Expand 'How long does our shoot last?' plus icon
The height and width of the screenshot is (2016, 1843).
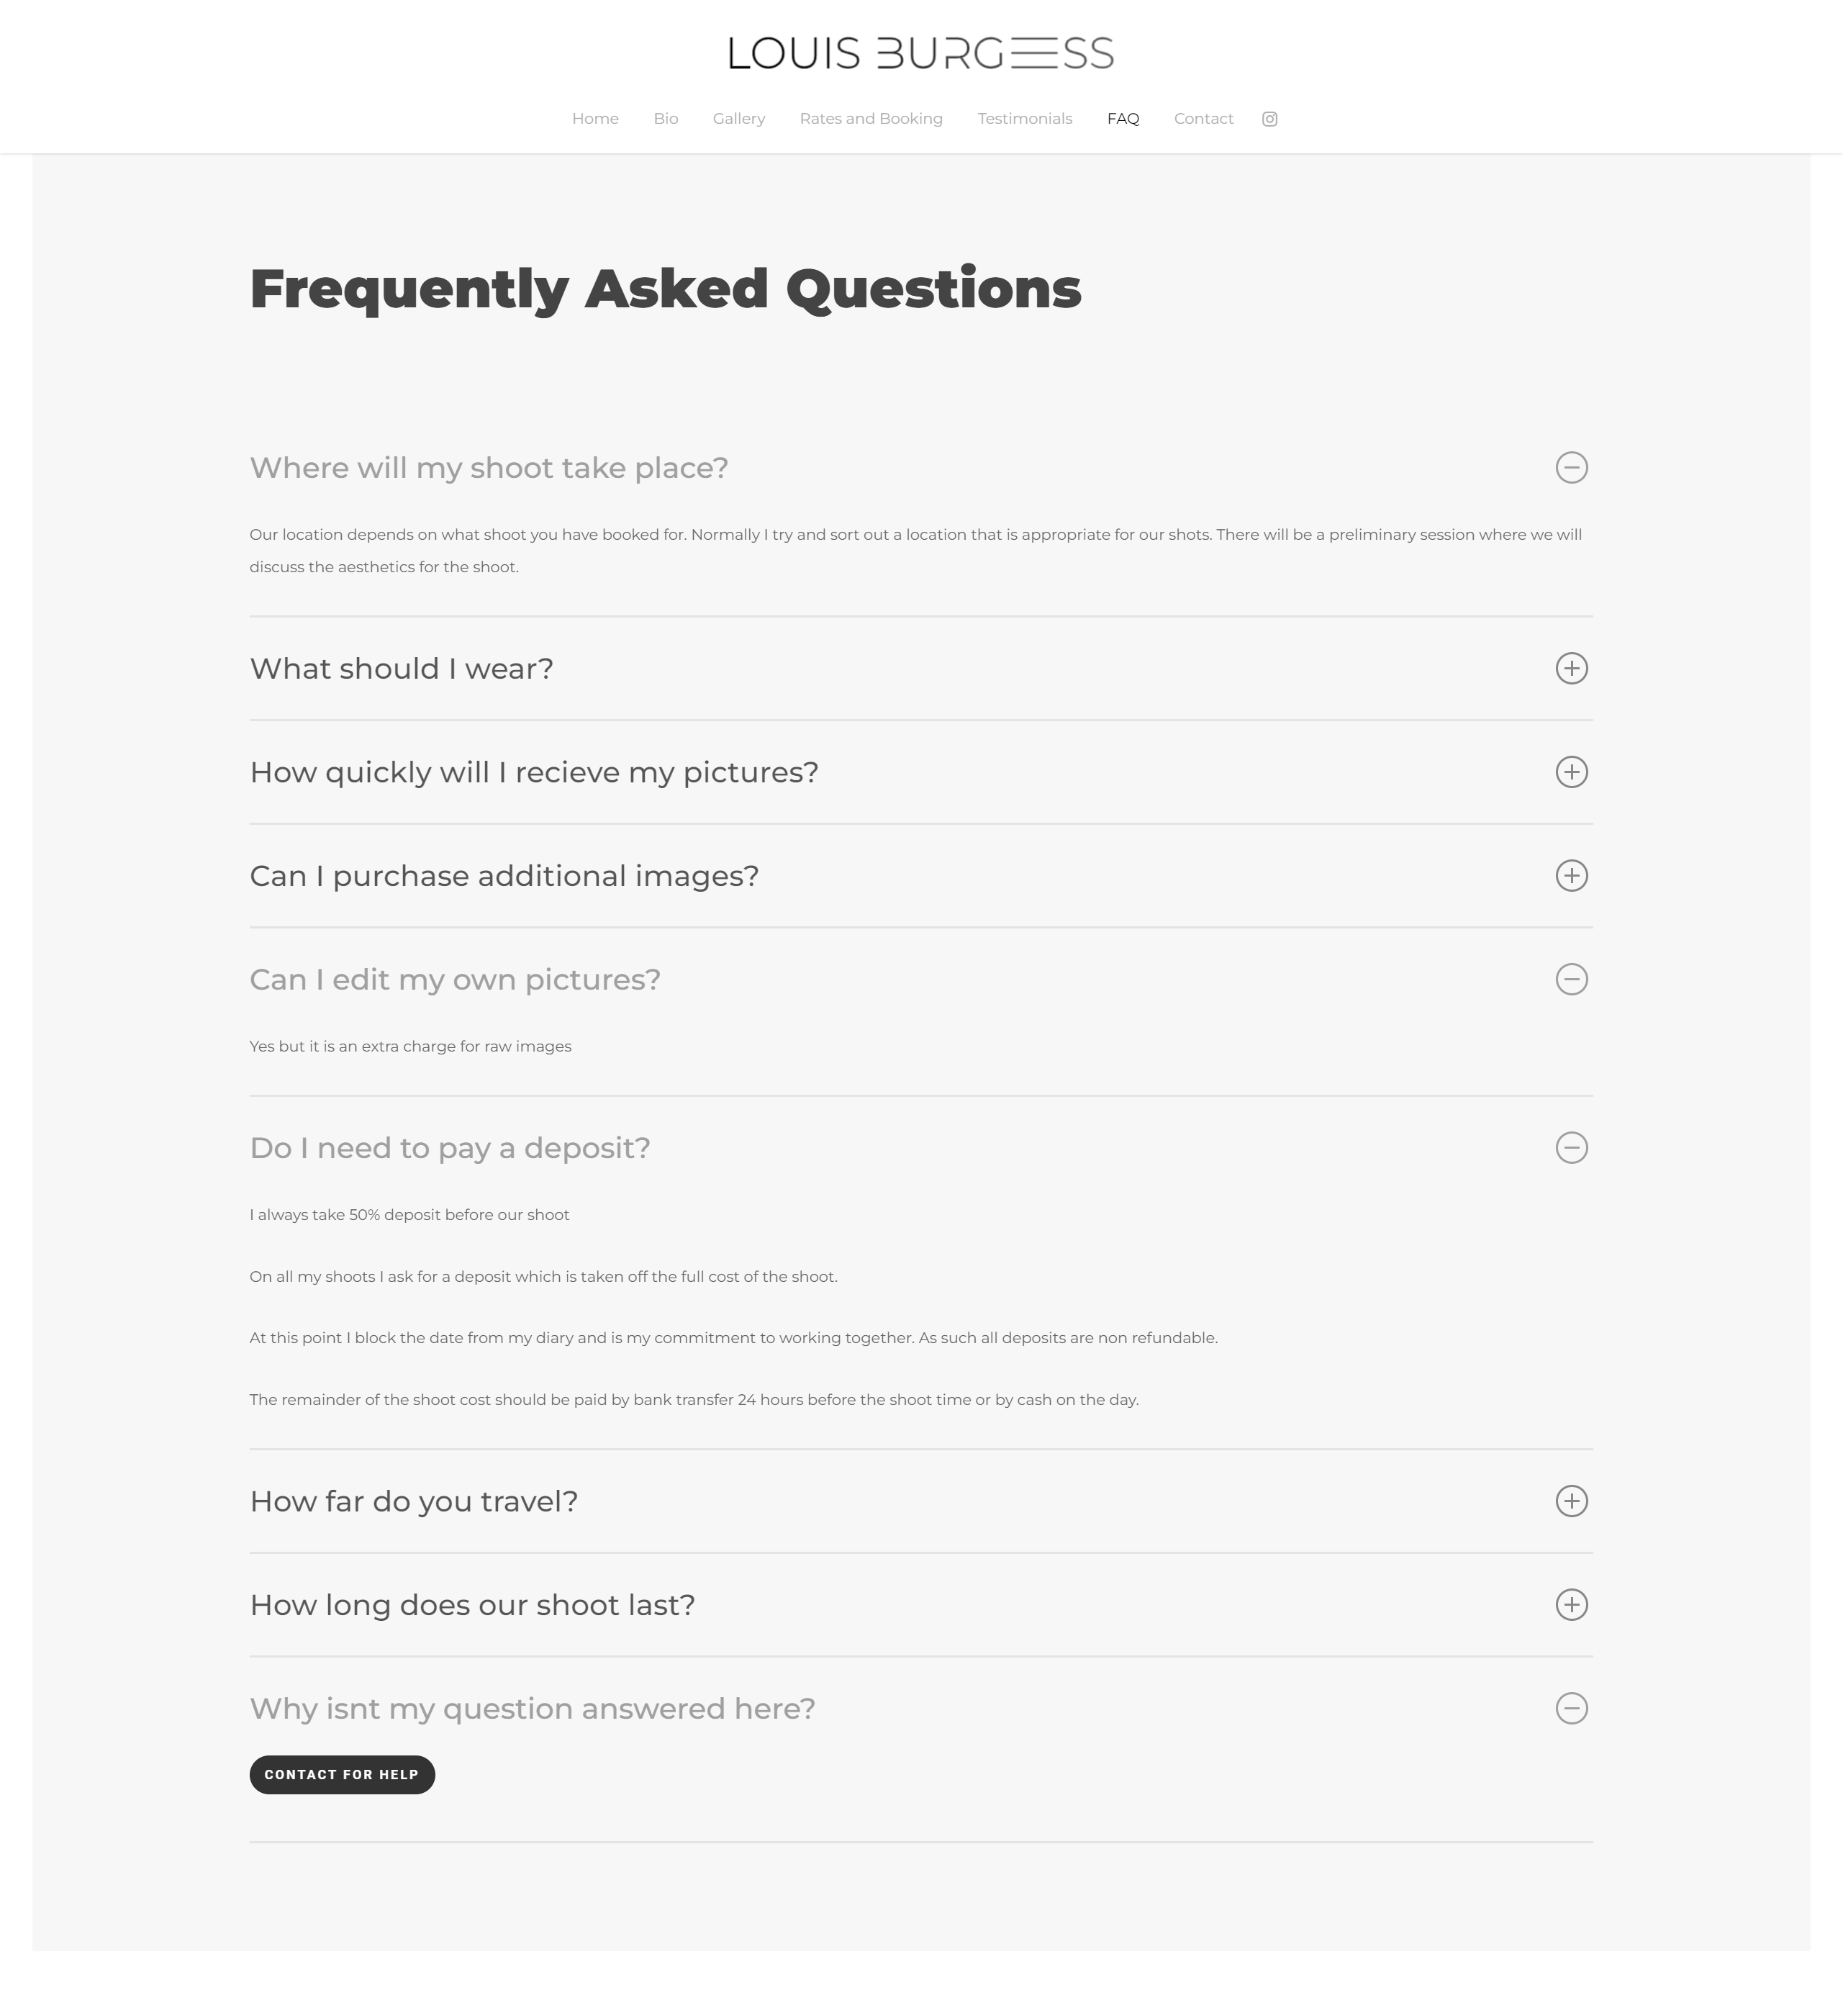pyautogui.click(x=1571, y=1605)
